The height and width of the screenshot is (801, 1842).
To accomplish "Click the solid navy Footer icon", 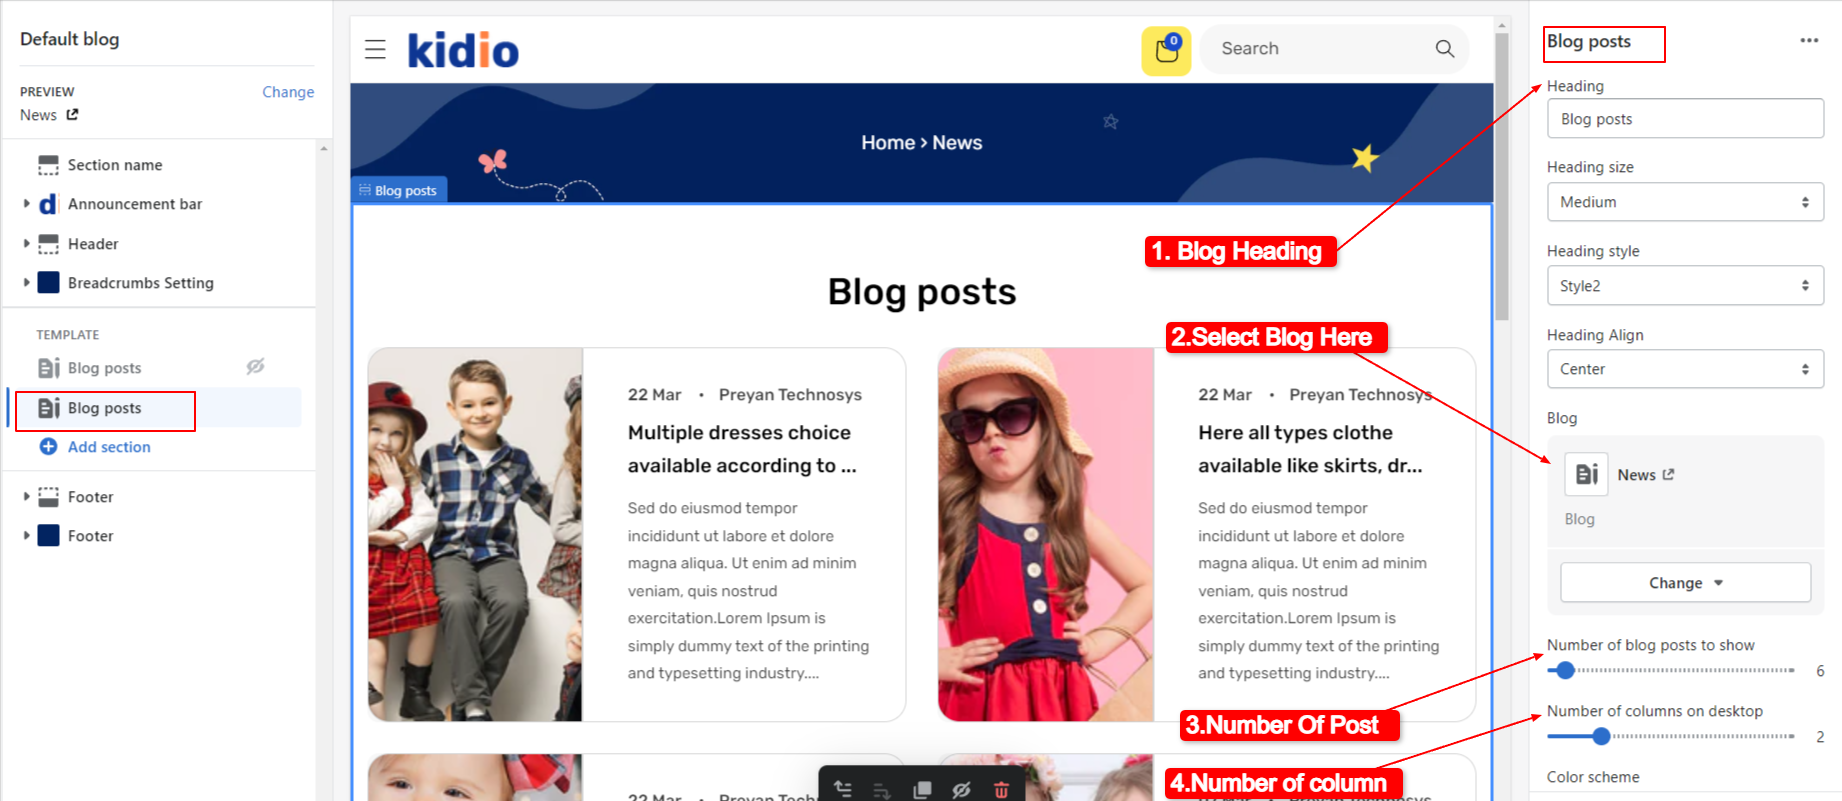I will pos(48,536).
